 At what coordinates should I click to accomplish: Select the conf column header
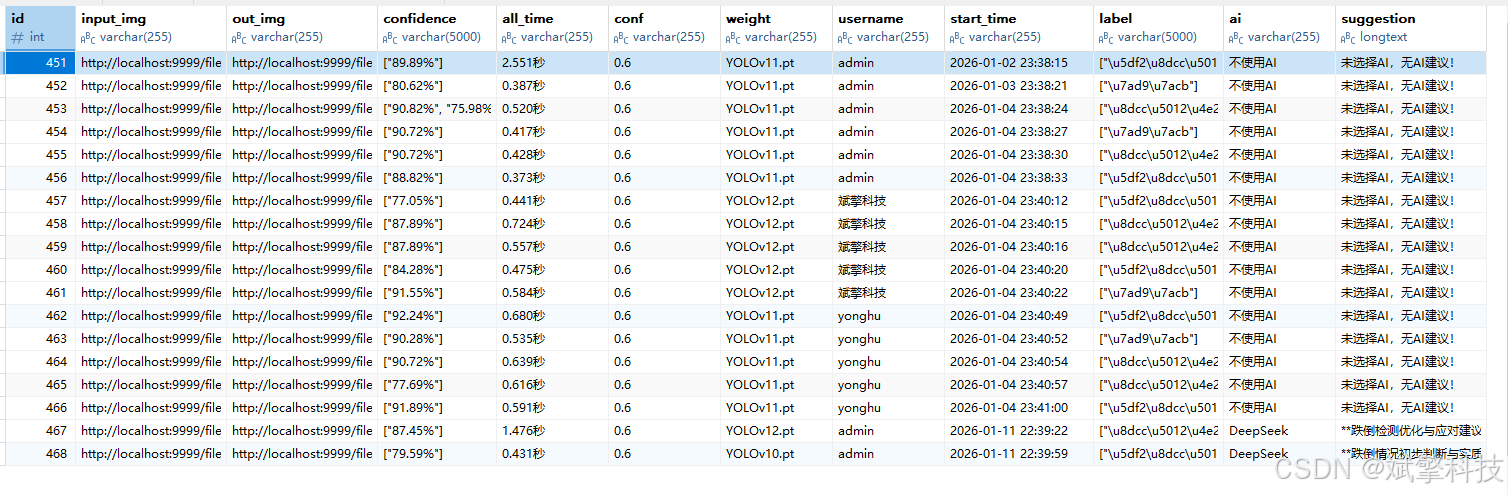[665, 27]
